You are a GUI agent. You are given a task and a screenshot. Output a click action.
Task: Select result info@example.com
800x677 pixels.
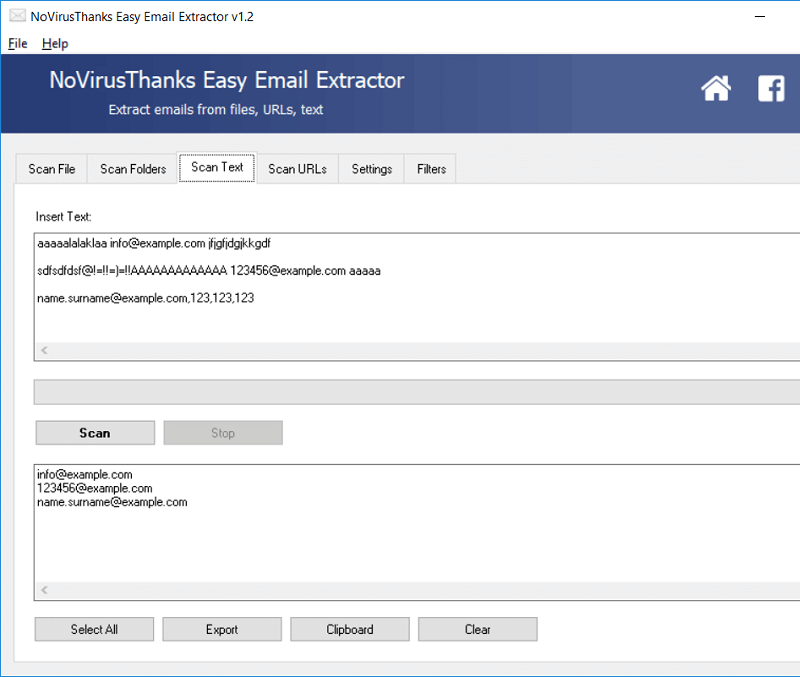click(85, 474)
